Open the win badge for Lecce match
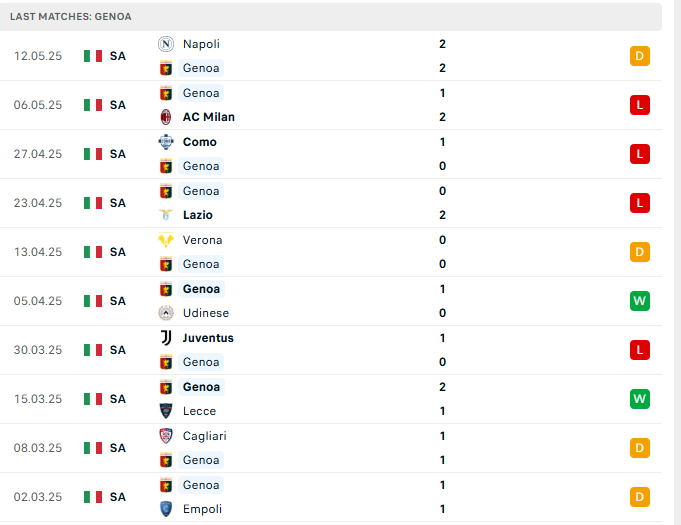The image size is (681, 525). [640, 399]
